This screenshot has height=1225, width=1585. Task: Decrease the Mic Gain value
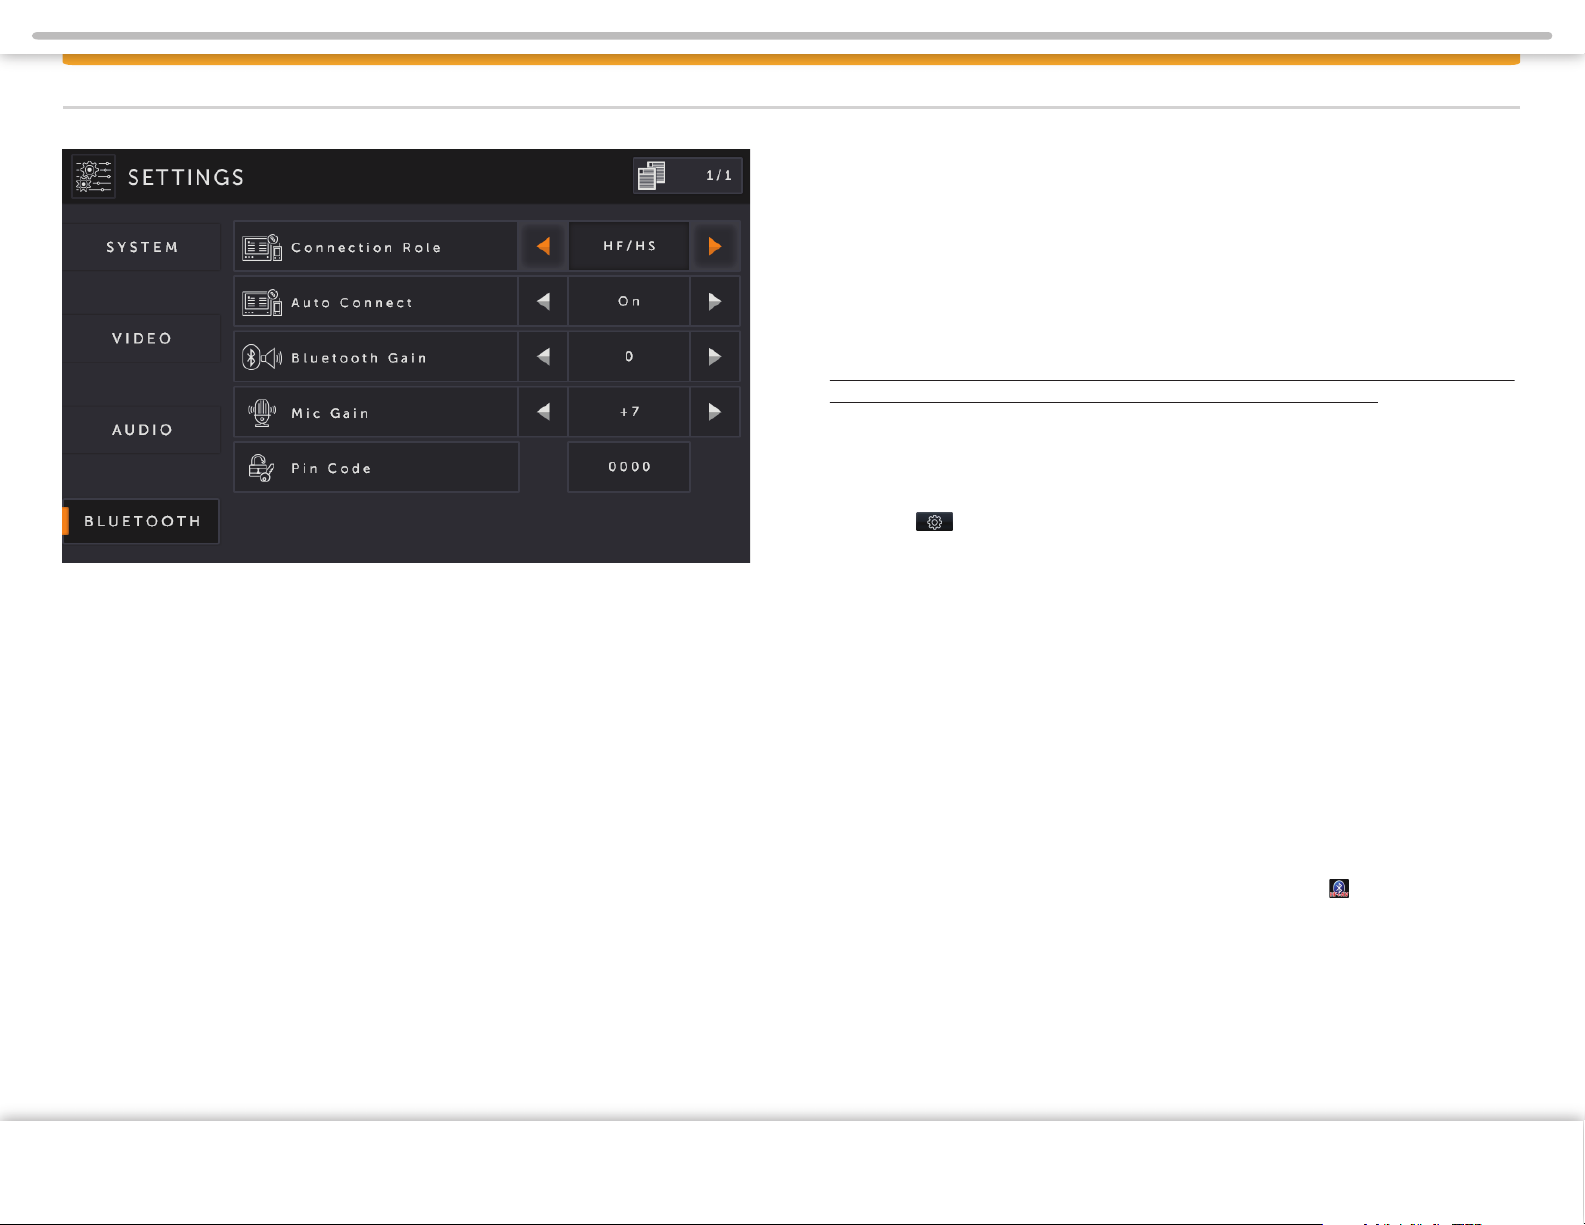[543, 411]
